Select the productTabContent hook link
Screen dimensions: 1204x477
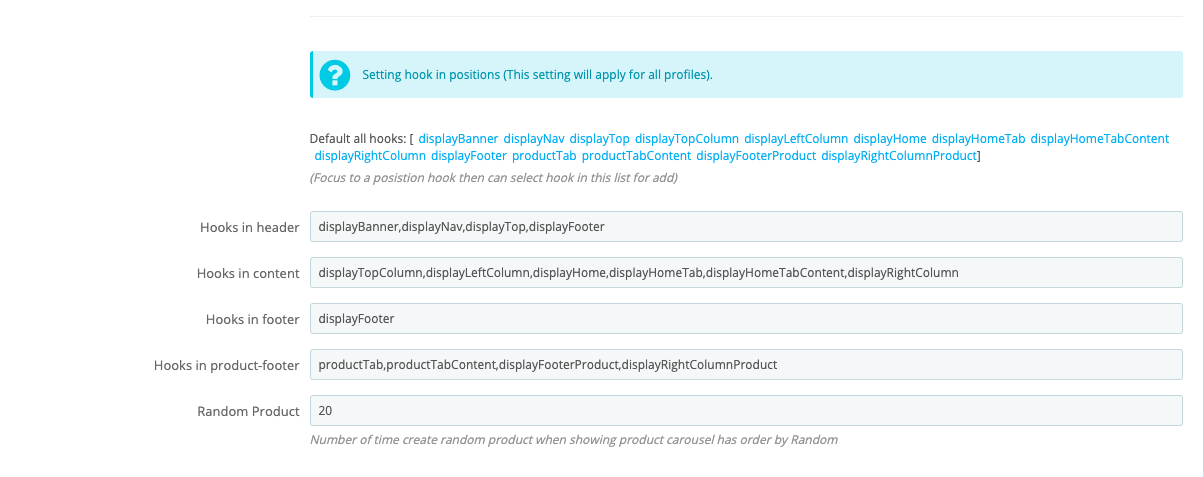pyautogui.click(x=636, y=156)
